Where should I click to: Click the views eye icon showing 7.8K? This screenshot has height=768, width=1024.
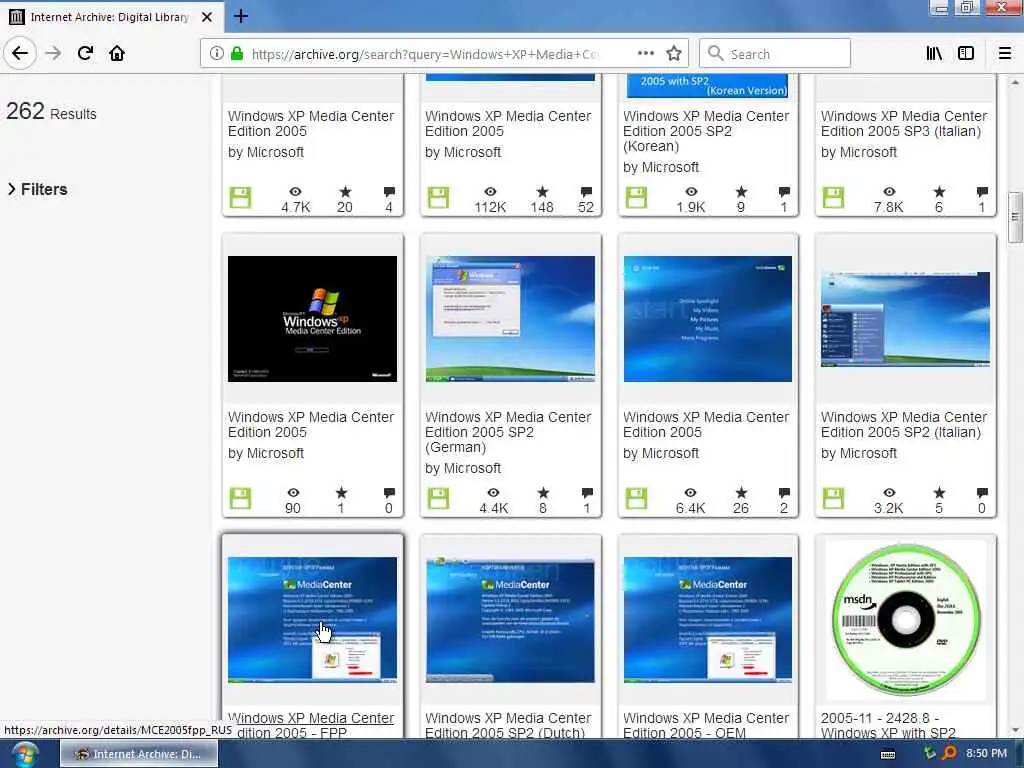pyautogui.click(x=889, y=192)
